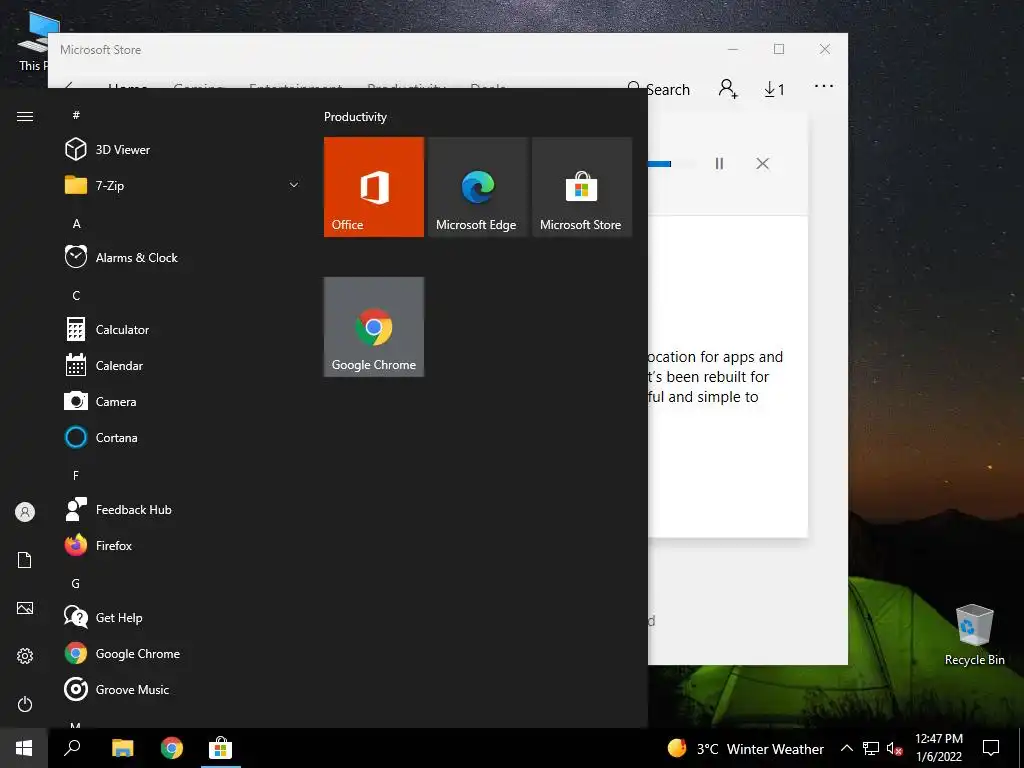Open the taskbar search magnifier
Screen dimensions: 1024x768
click(x=72, y=748)
